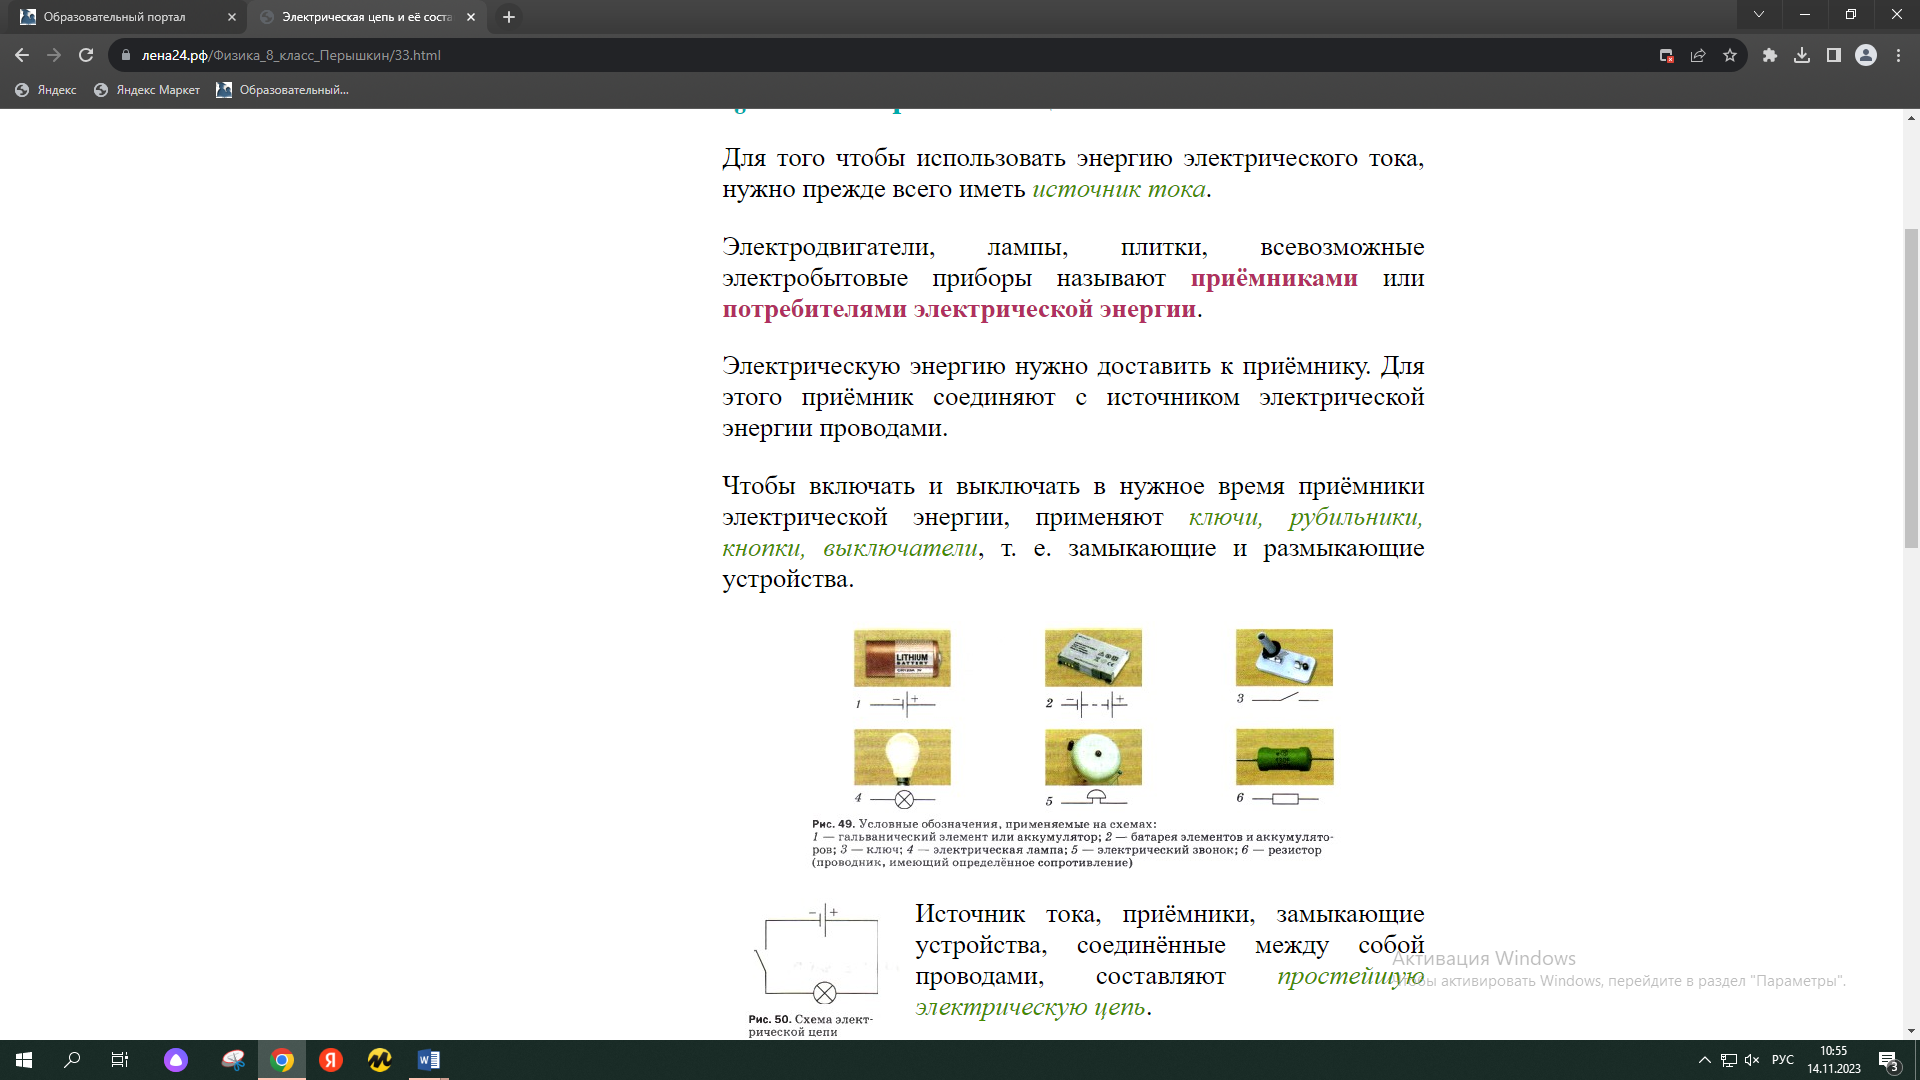This screenshot has width=1920, height=1080.
Task: Show hidden system tray icons
Action: [x=1704, y=1060]
